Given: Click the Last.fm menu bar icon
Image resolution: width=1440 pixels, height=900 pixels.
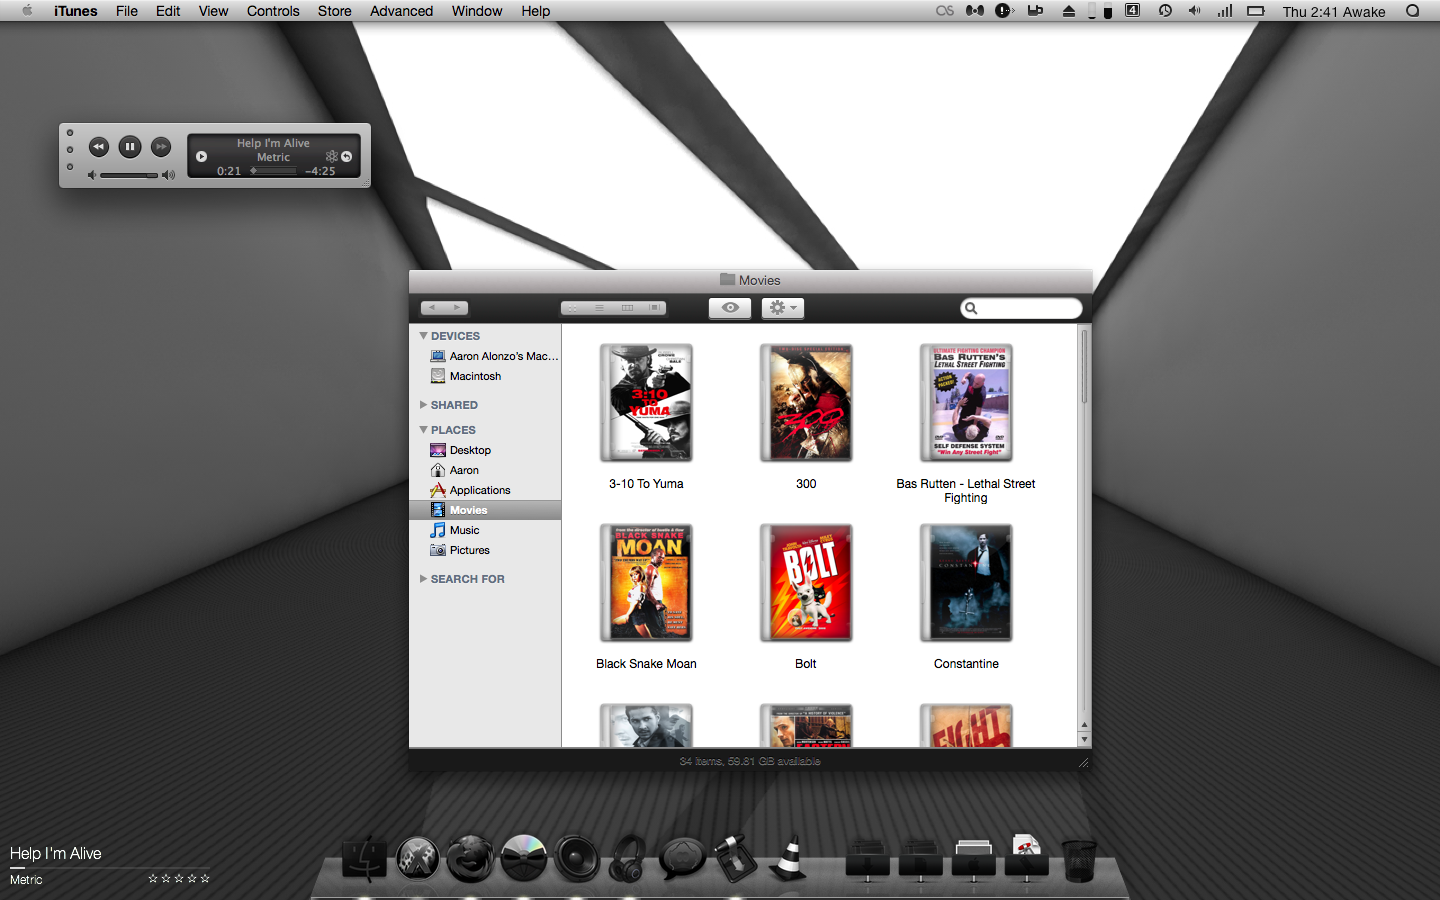Looking at the screenshot, I should click(x=945, y=11).
